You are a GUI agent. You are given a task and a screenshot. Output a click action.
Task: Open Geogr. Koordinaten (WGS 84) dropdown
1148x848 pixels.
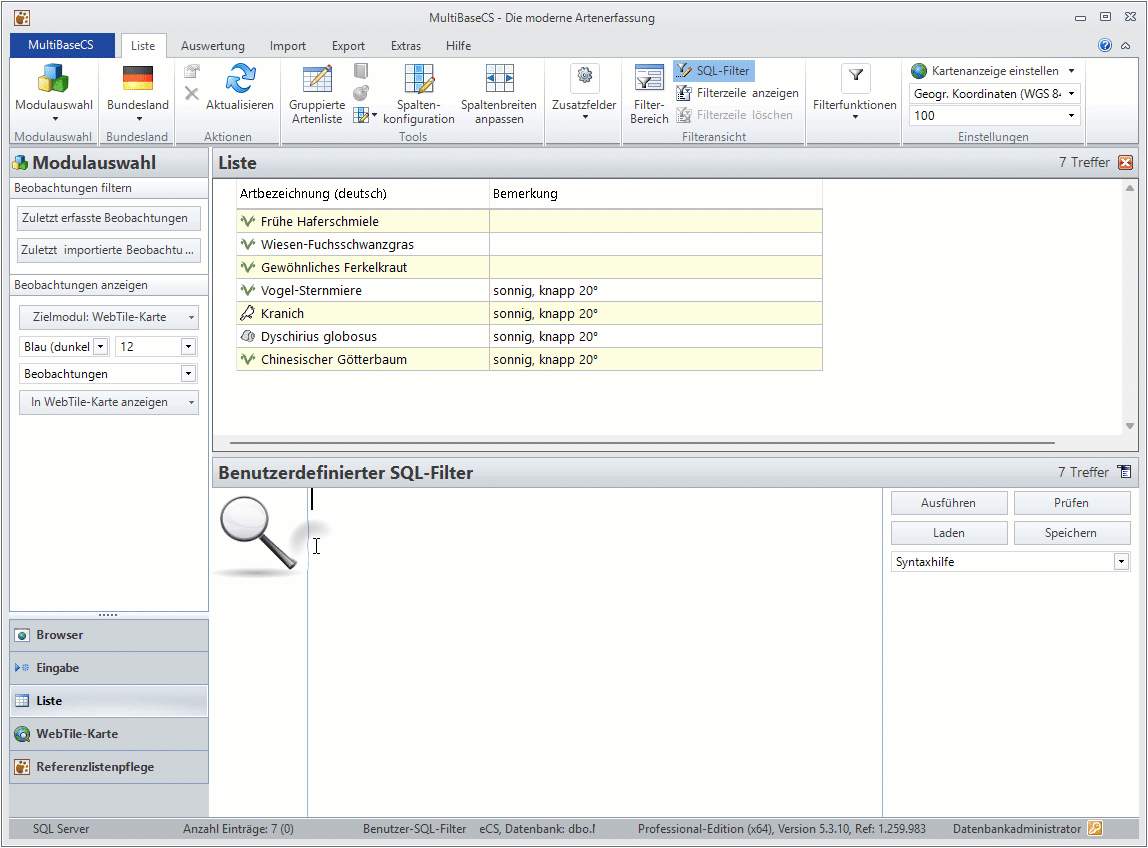pyautogui.click(x=1072, y=94)
